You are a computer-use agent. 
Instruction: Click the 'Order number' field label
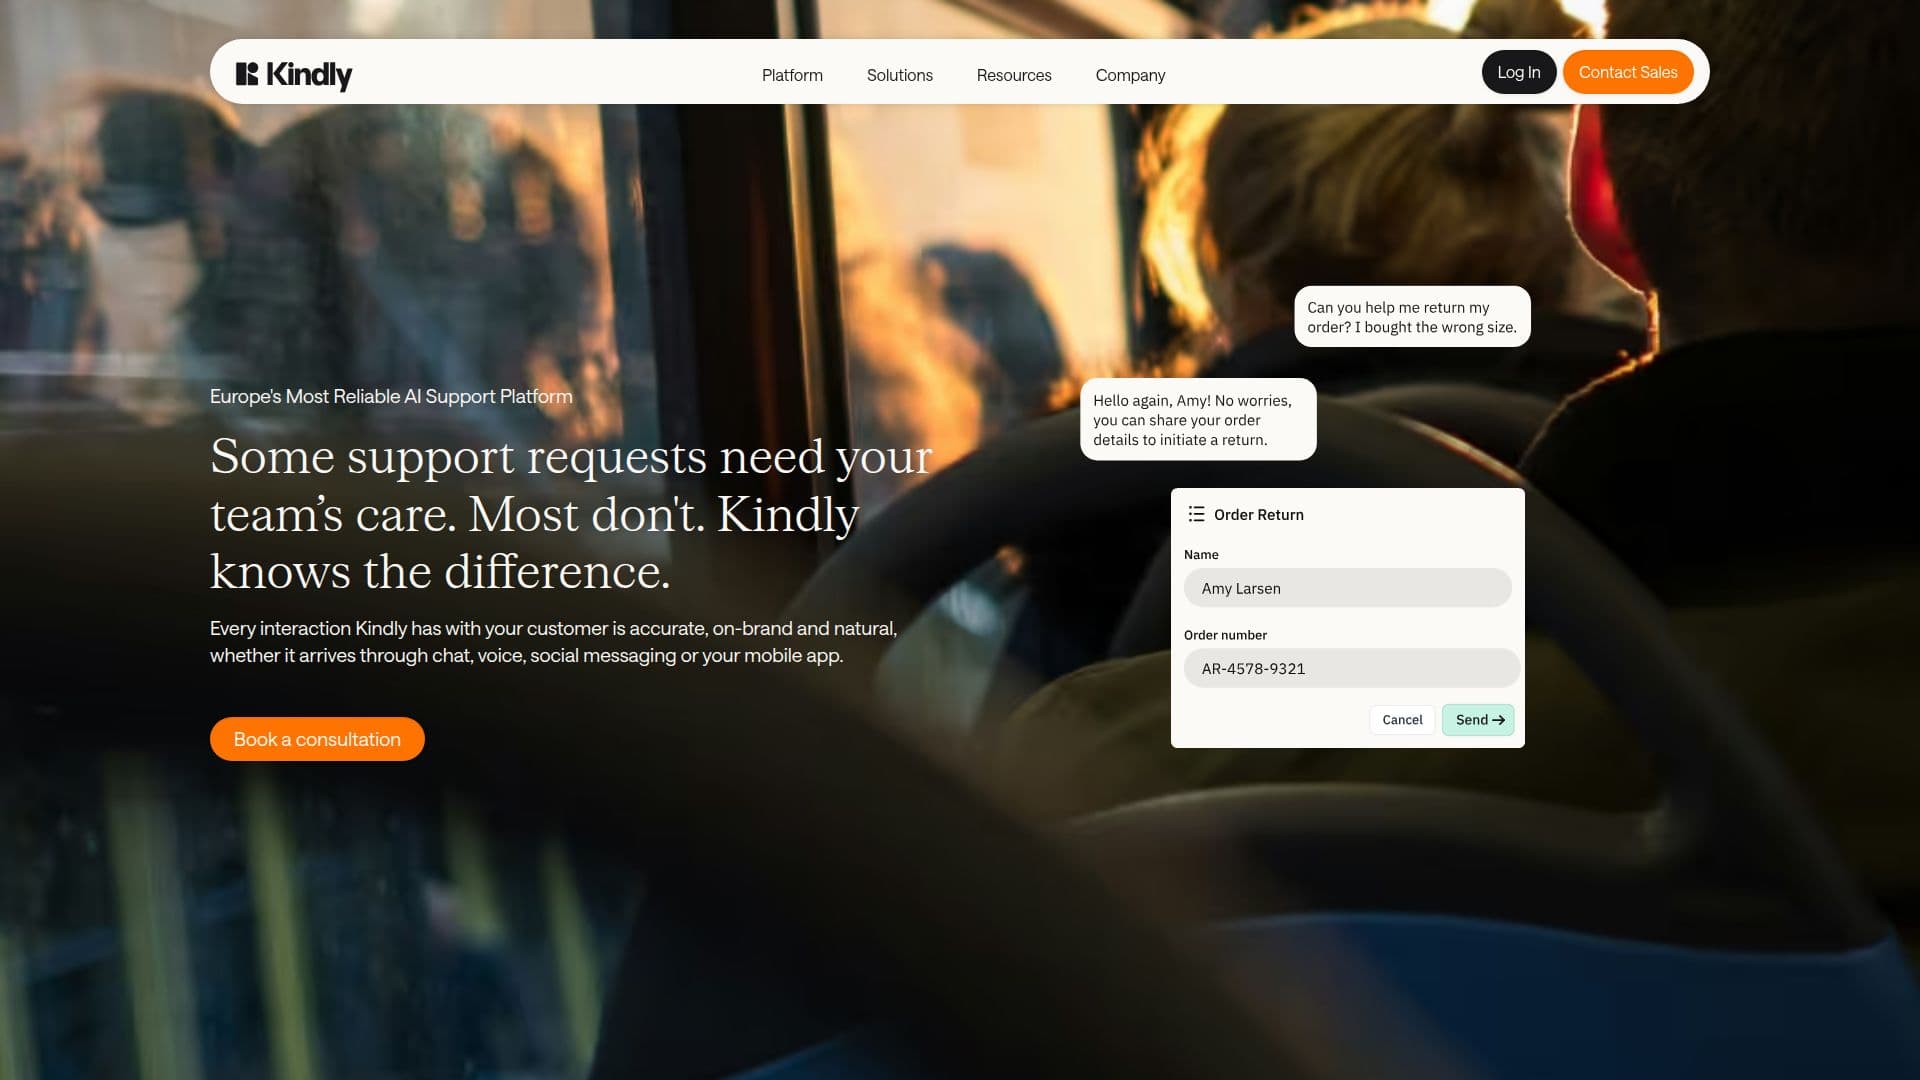coord(1225,635)
